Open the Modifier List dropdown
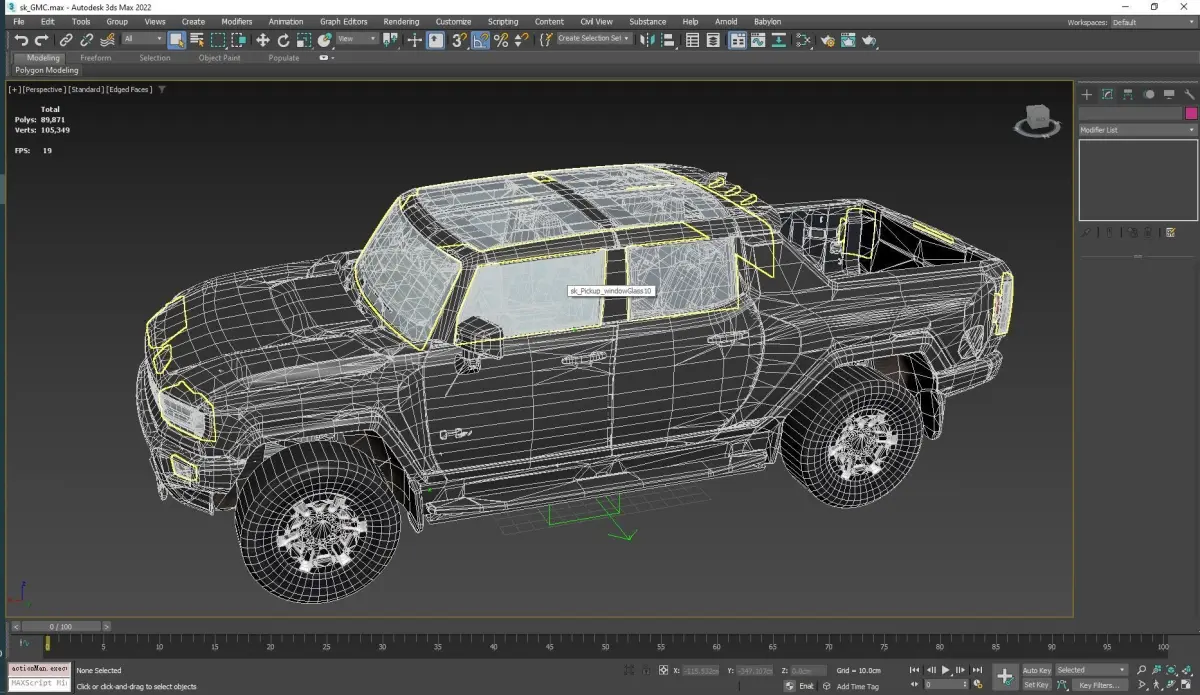Viewport: 1200px width, 695px height. coord(1137,130)
